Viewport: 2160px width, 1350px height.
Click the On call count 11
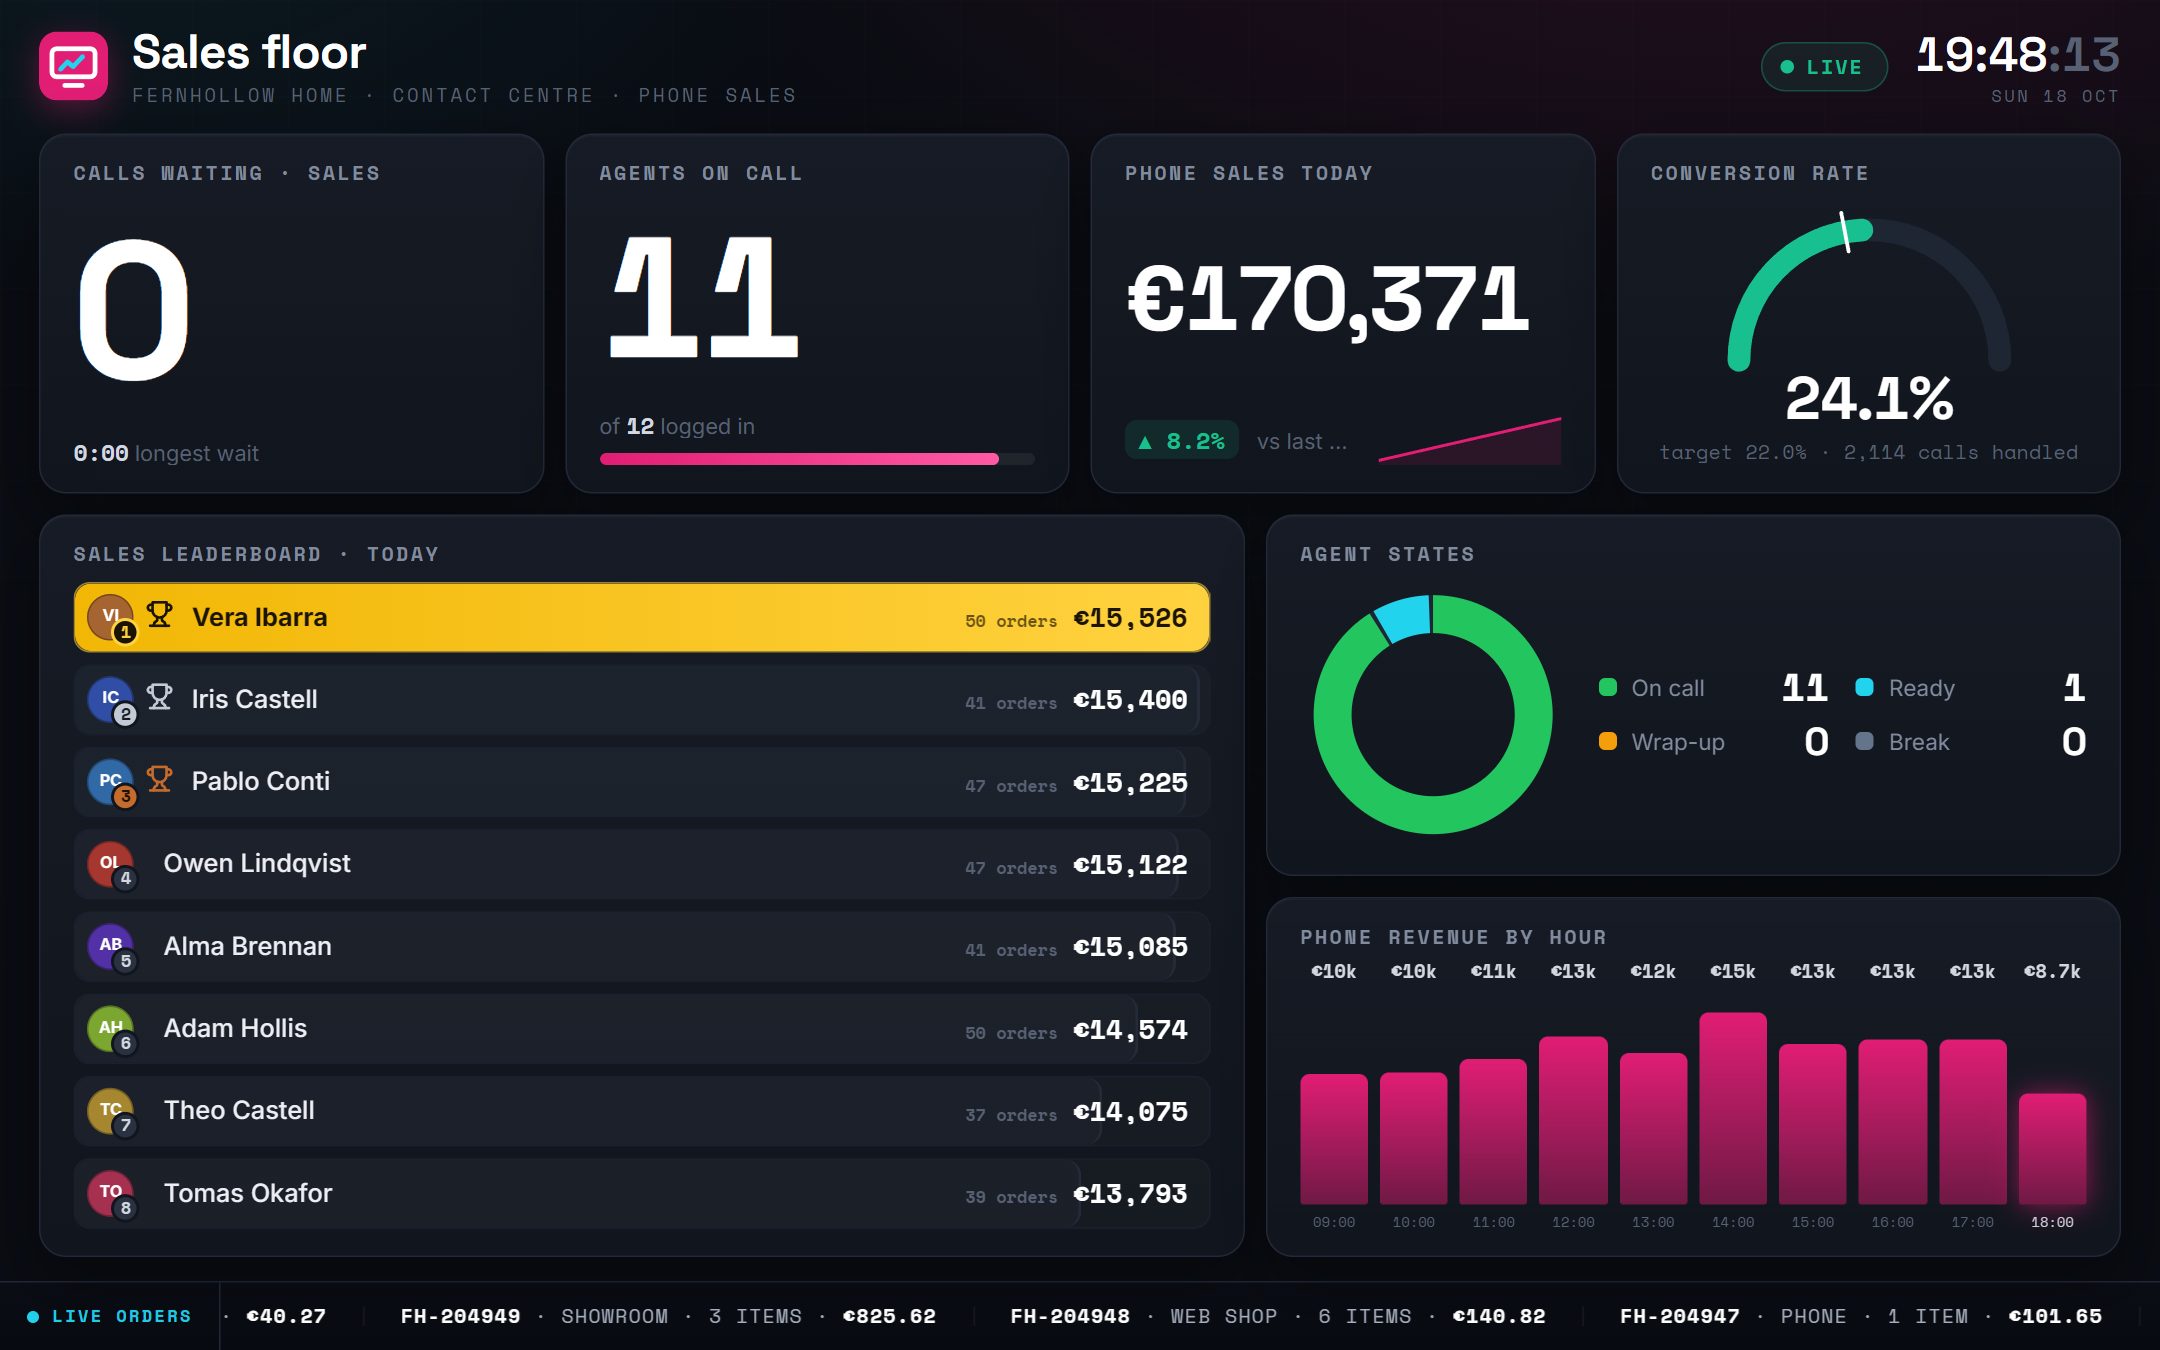click(1805, 687)
